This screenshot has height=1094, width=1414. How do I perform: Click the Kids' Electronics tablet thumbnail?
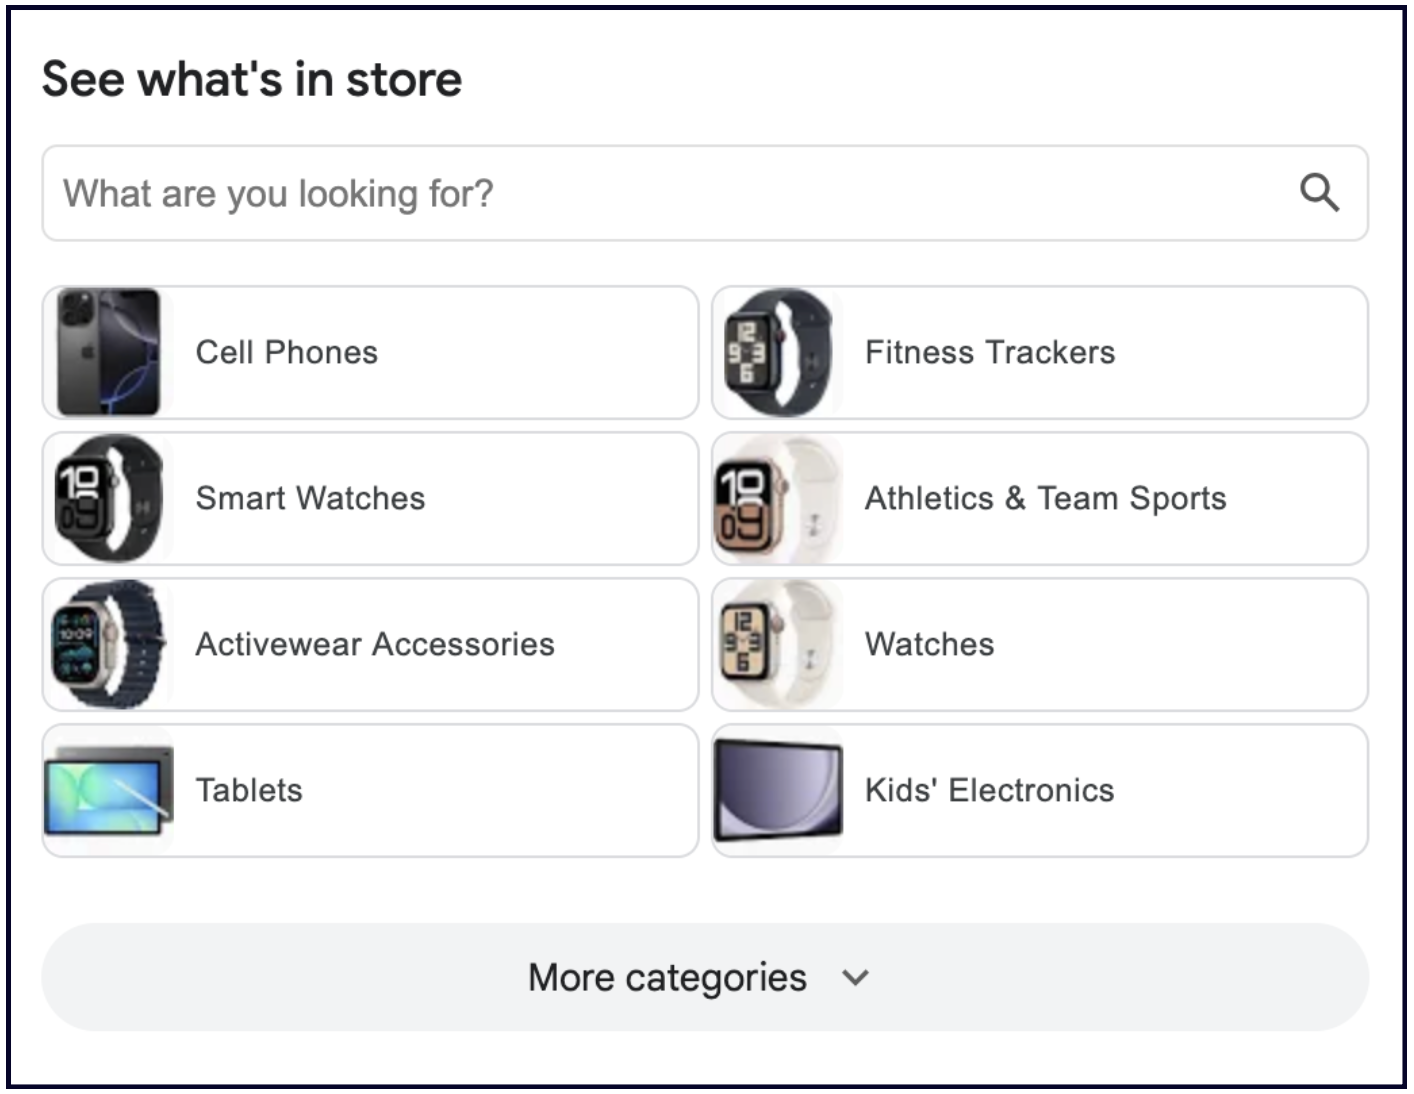point(778,790)
